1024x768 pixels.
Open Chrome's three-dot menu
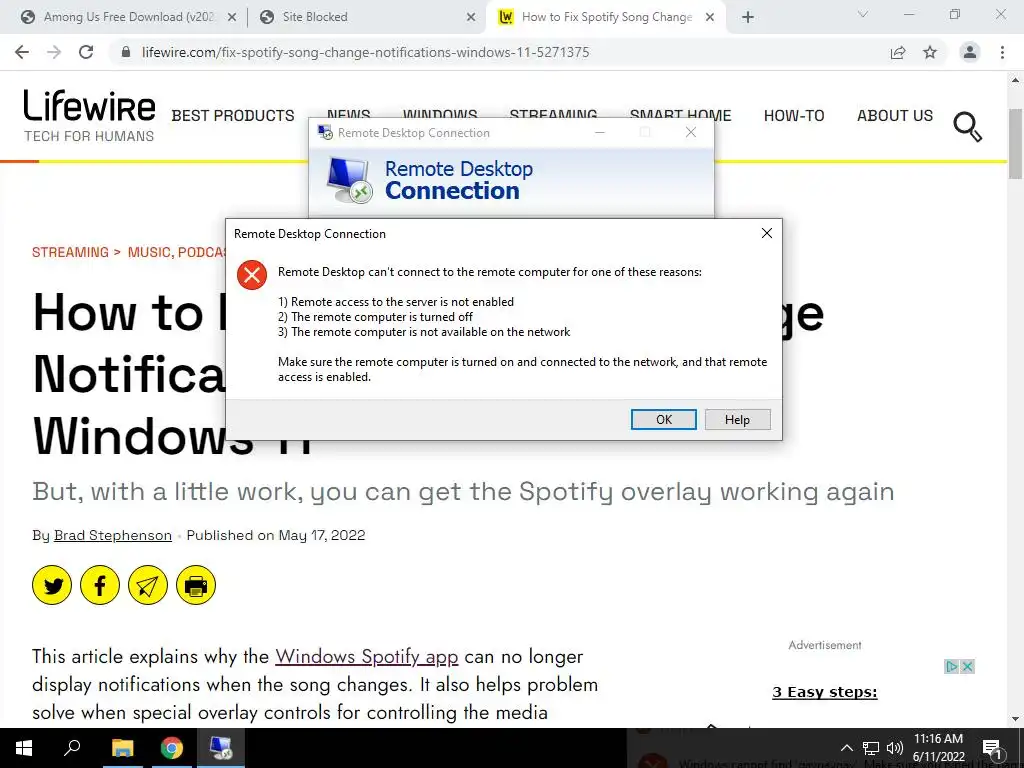pyautogui.click(x=1002, y=52)
